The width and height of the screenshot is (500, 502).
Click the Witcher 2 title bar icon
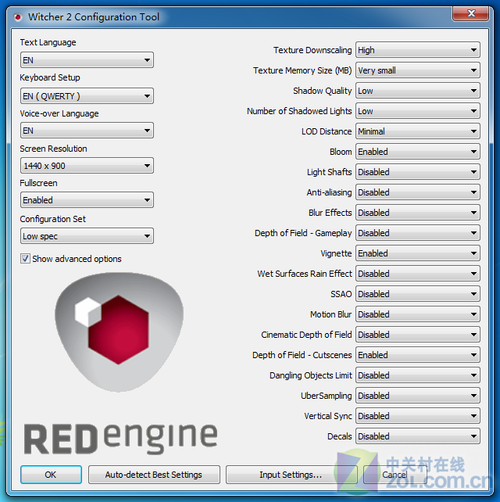tap(18, 17)
